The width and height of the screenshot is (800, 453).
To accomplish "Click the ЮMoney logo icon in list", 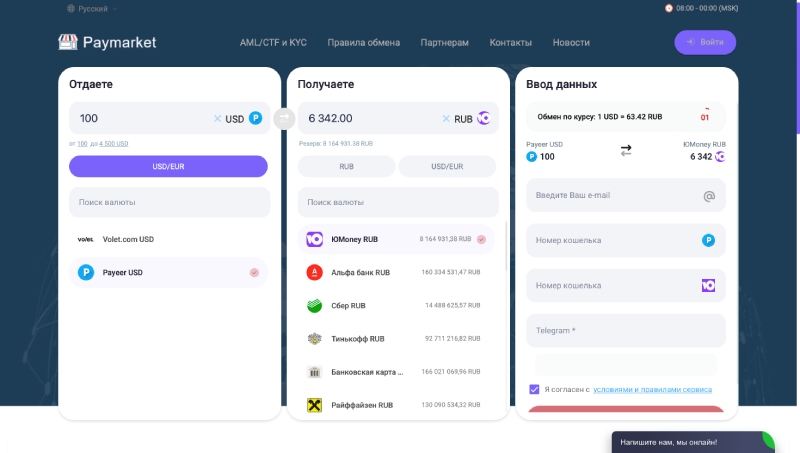I will click(314, 239).
